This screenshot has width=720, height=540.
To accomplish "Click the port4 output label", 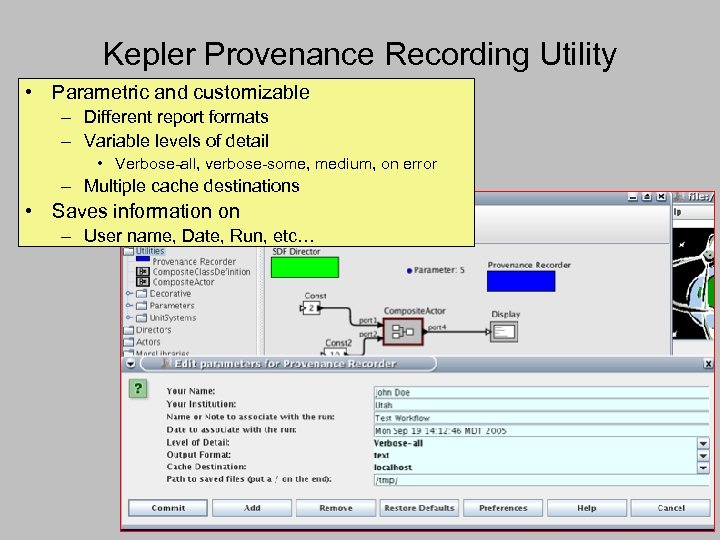I will [437, 327].
